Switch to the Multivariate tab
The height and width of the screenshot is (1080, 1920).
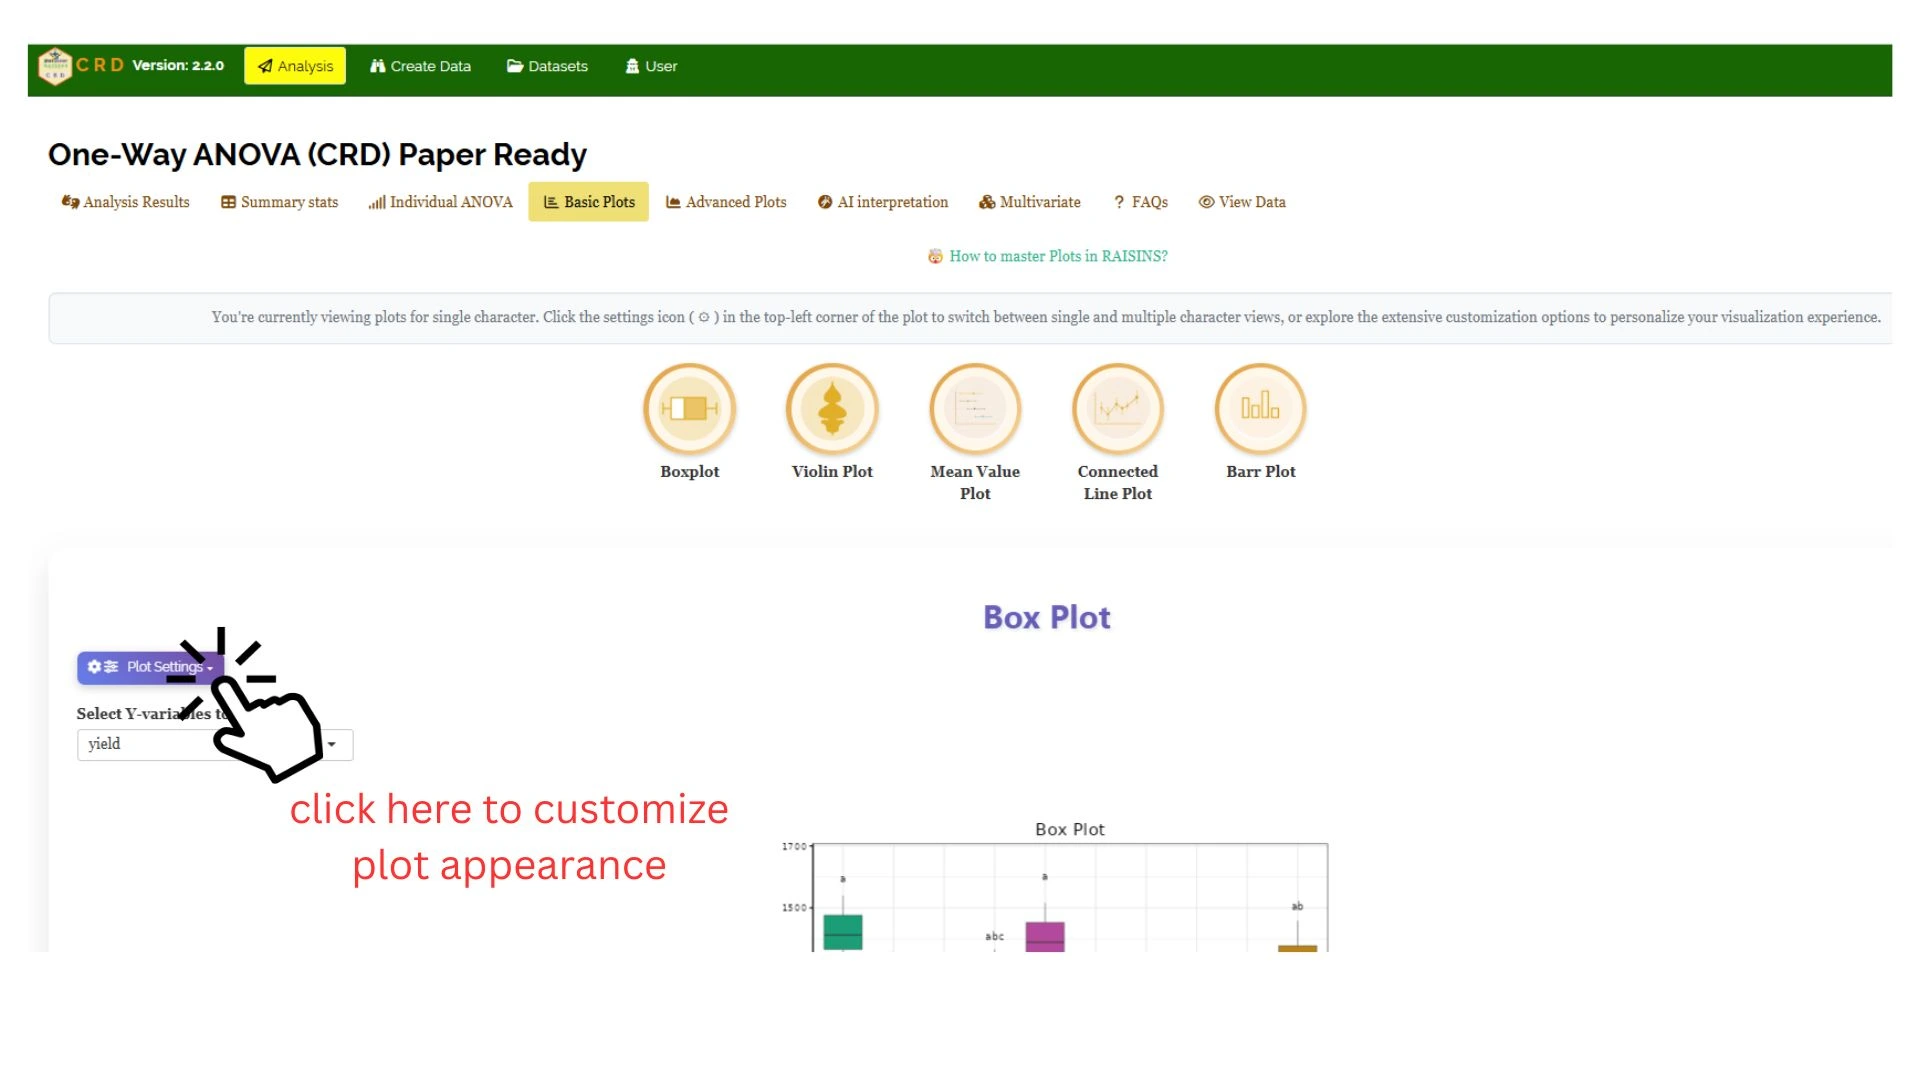[1030, 202]
